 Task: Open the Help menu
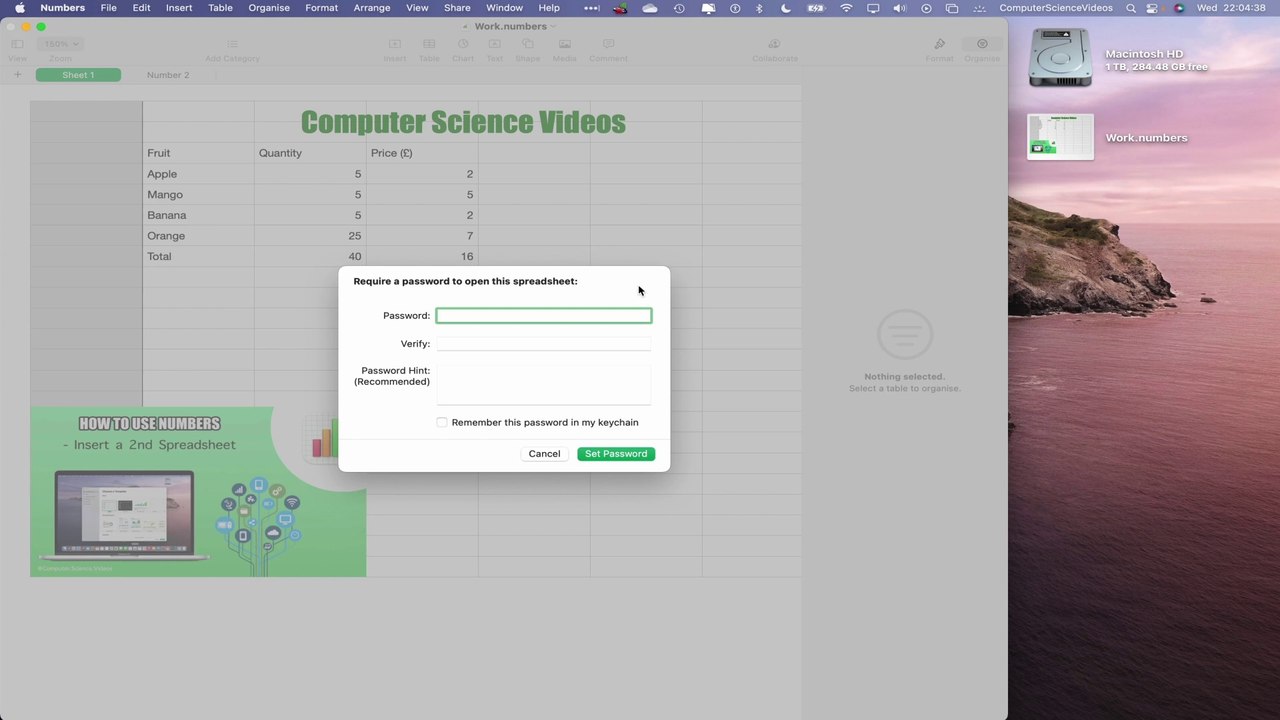(549, 8)
